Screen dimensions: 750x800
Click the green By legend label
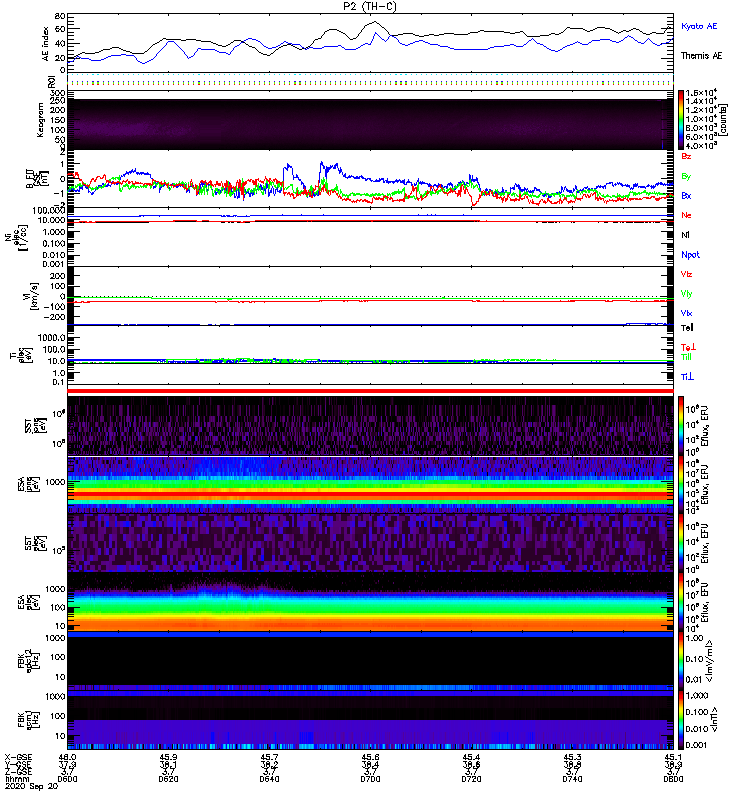click(x=686, y=177)
